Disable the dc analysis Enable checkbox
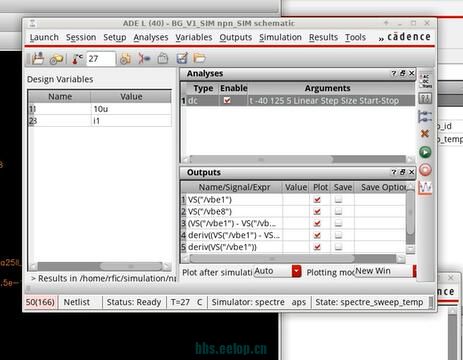This screenshot has height=360, width=463. (x=227, y=100)
